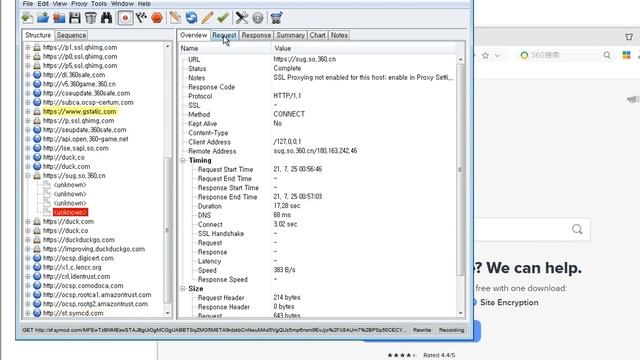Image resolution: width=640 pixels, height=360 pixels.
Task: Edit request using the pencil icon
Action: pos(207,18)
